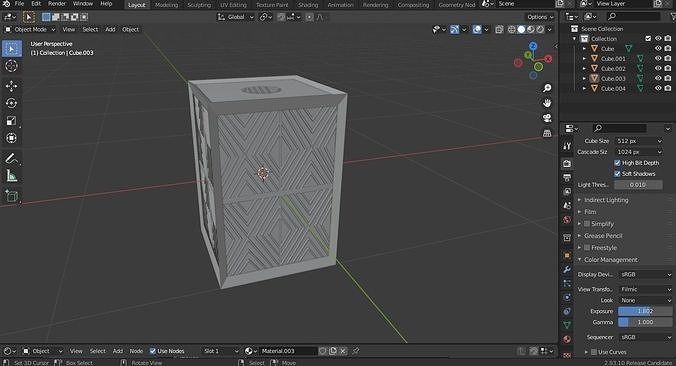
Task: Open the Look dropdown
Action: point(645,300)
